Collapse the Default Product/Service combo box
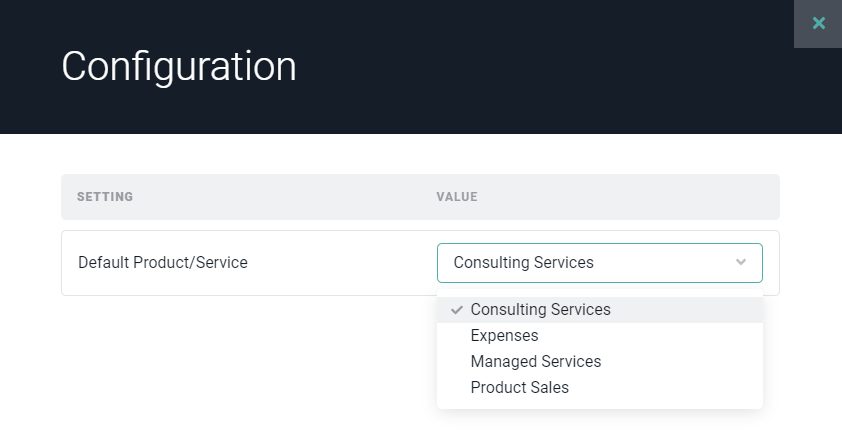 (x=598, y=263)
